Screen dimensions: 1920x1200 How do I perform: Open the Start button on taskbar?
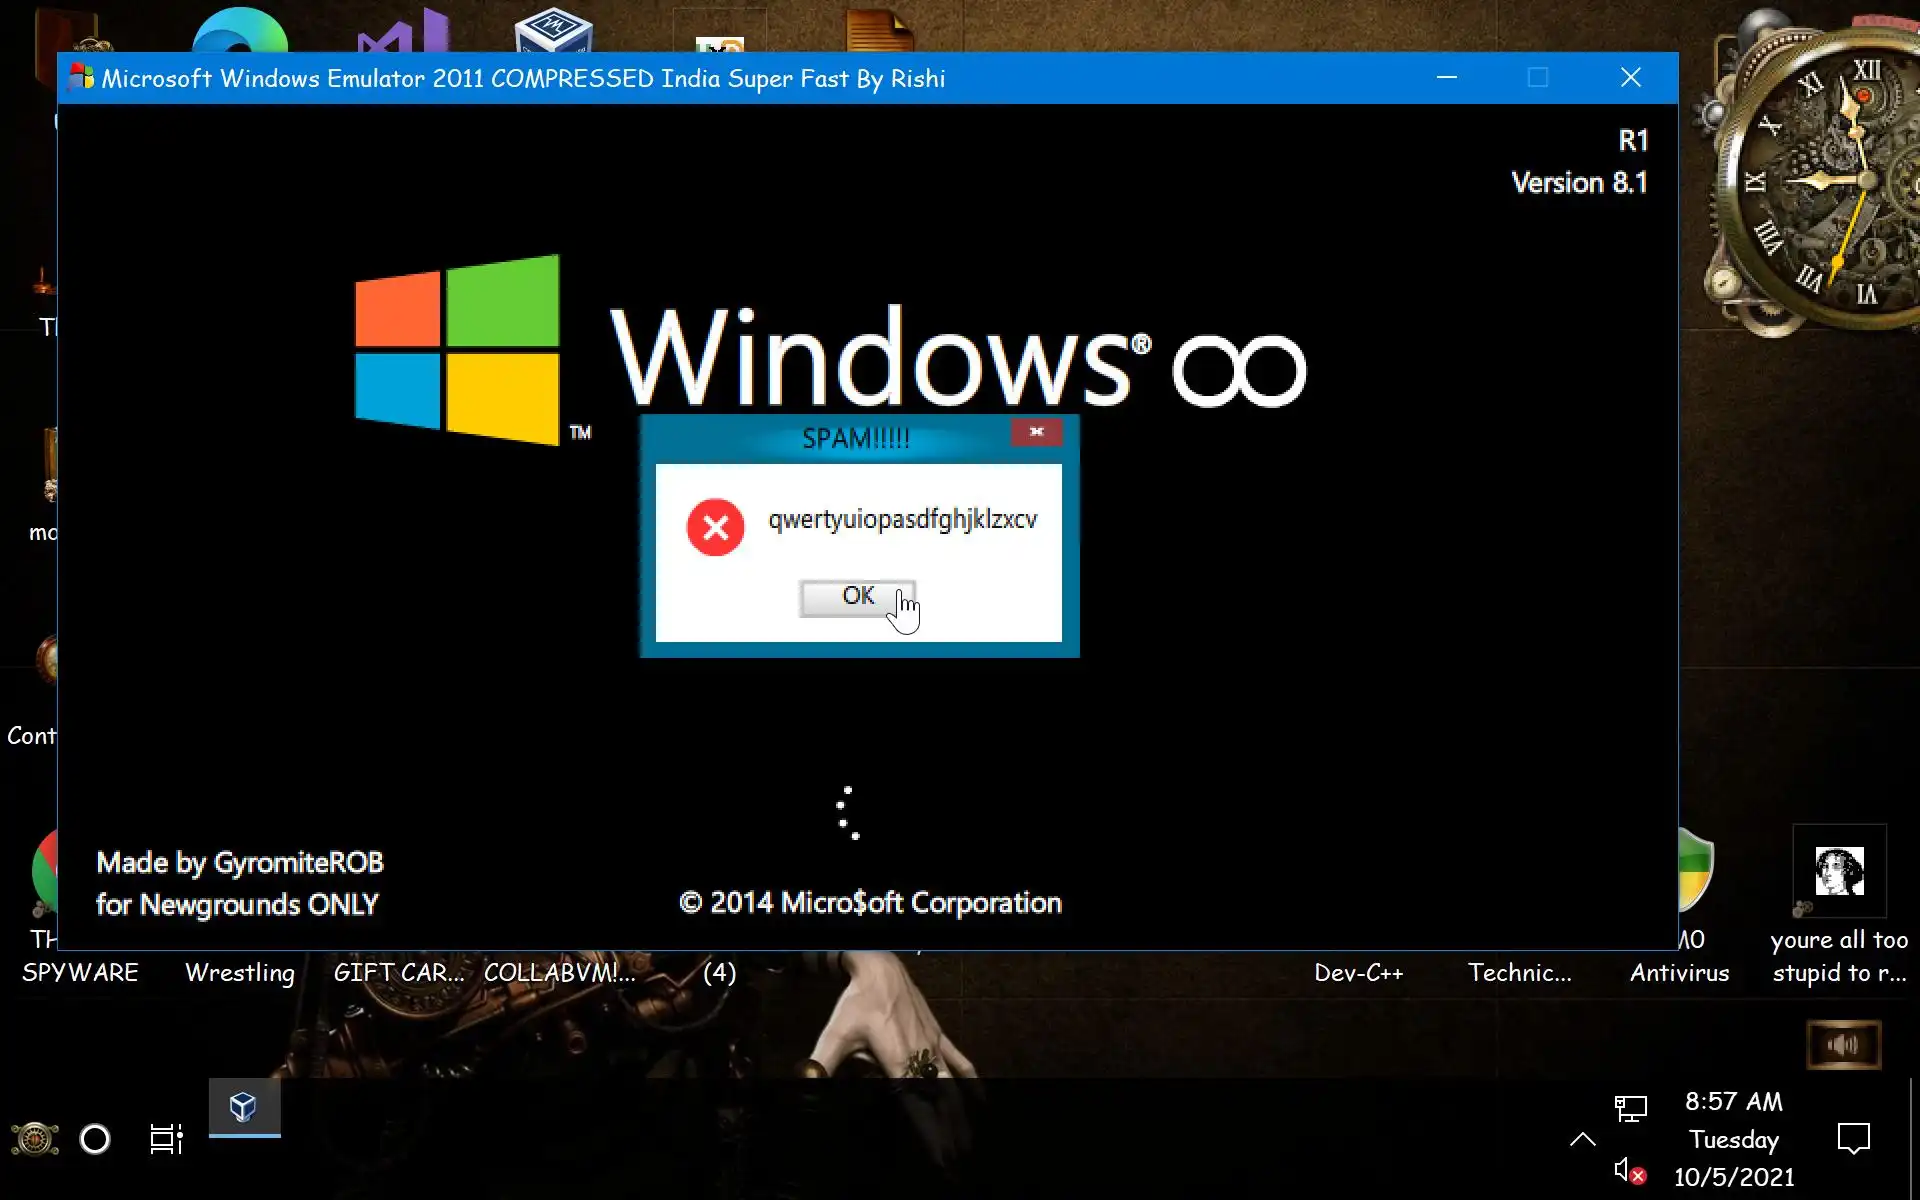coord(35,1138)
